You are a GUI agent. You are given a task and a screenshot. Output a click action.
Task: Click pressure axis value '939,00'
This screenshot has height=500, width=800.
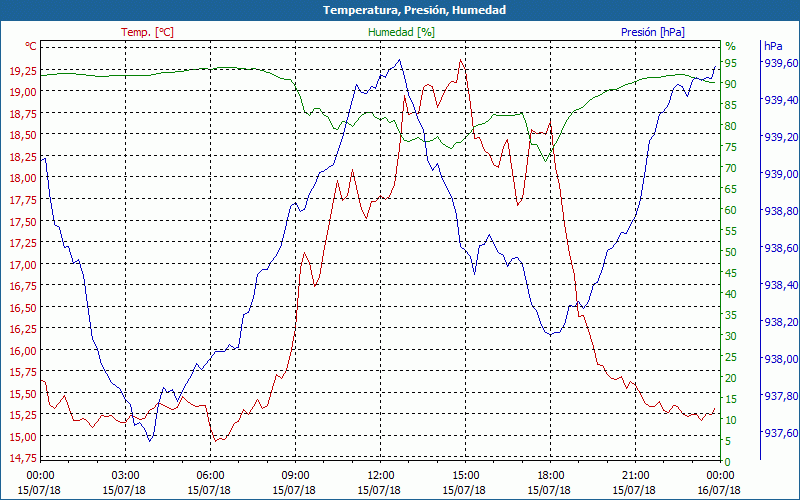point(780,174)
